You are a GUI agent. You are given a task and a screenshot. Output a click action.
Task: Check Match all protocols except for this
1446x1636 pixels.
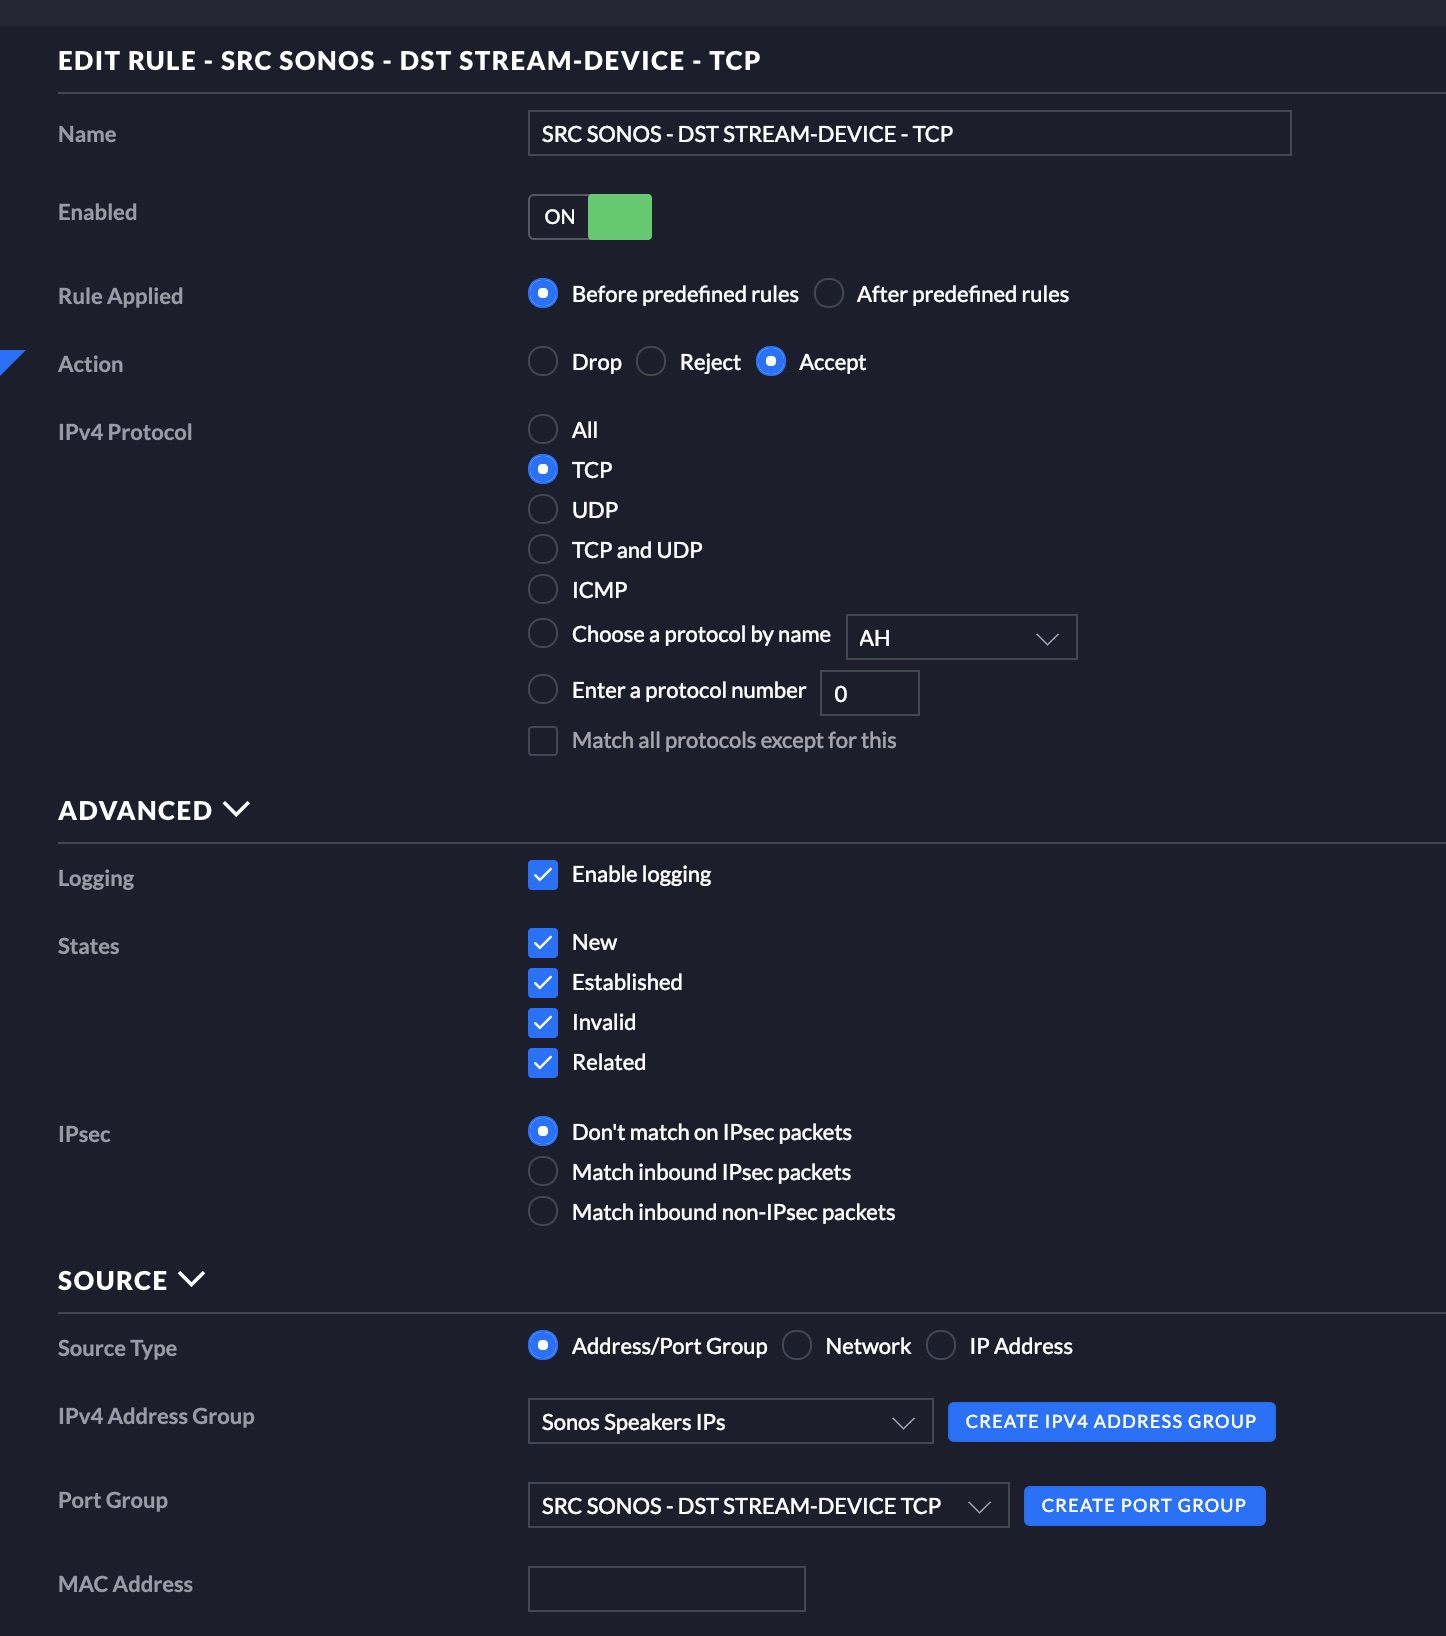coord(543,741)
